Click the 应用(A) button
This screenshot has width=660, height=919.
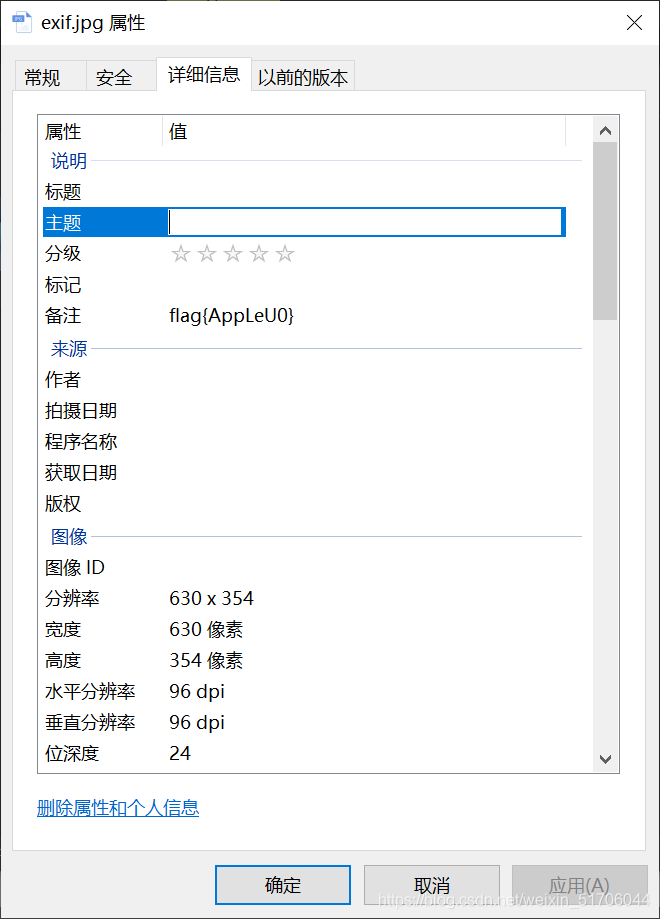click(580, 885)
